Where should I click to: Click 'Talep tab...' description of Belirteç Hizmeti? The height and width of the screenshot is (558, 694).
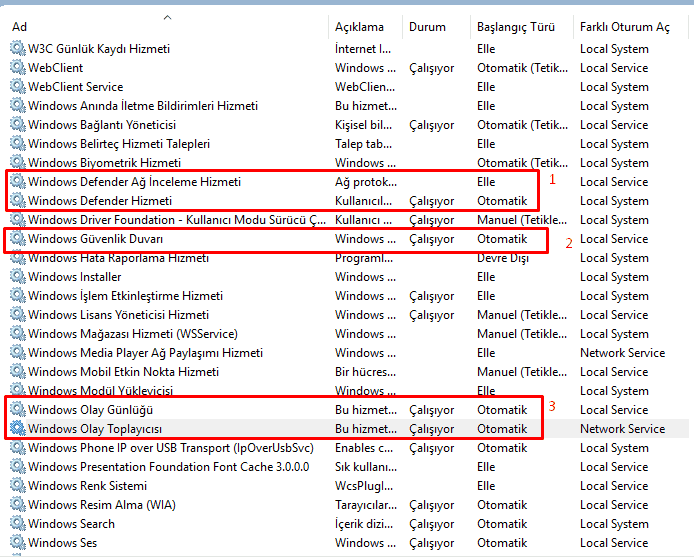click(363, 144)
